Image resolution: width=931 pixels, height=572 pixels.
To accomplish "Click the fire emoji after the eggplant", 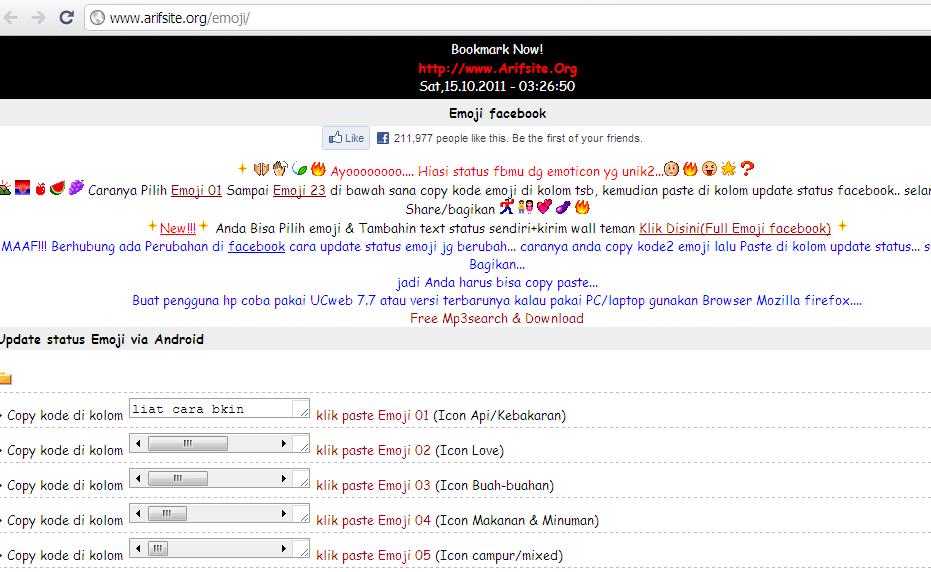I will click(x=582, y=207).
